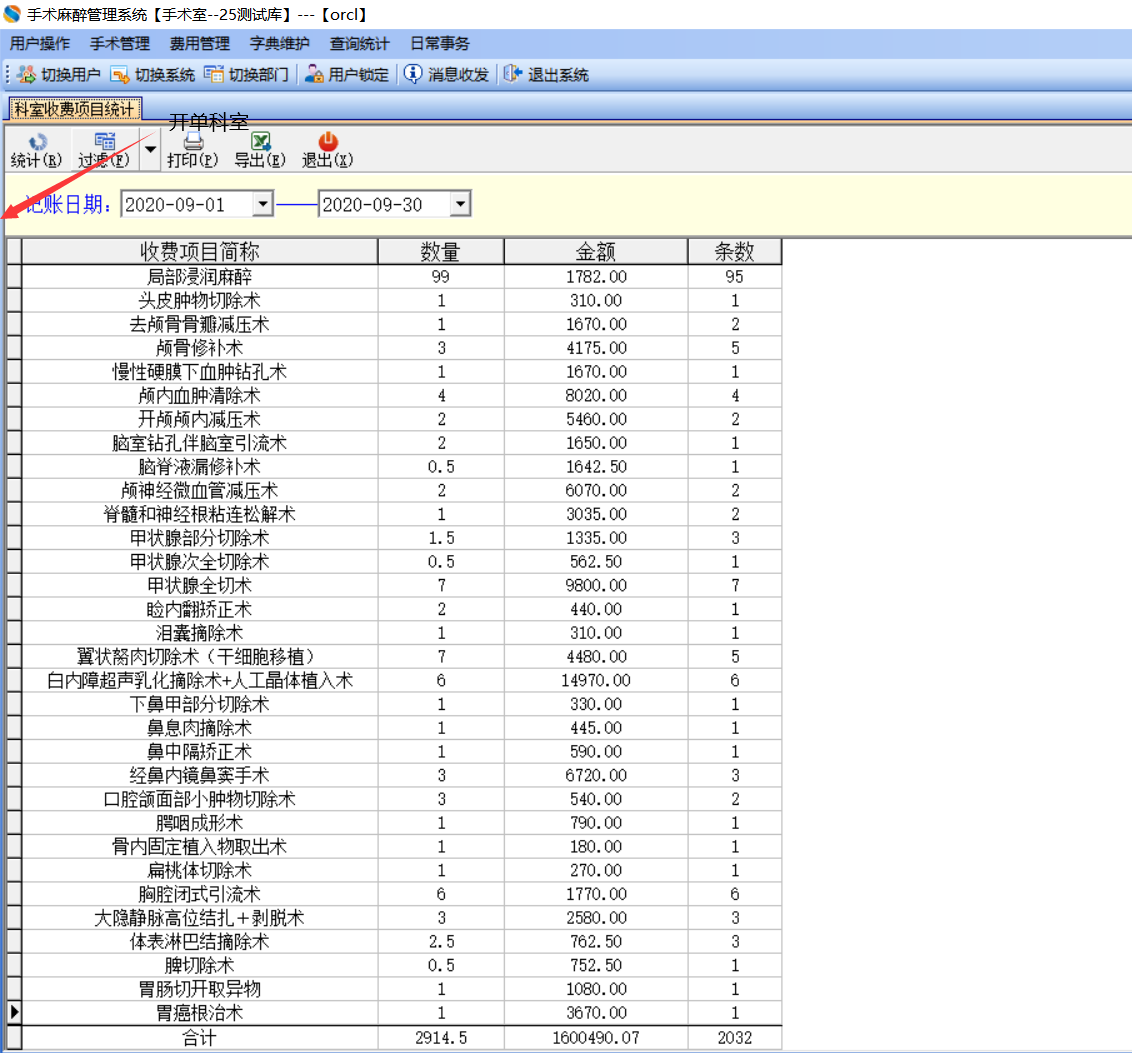Select the 扁桃体切除术 cell
The height and width of the screenshot is (1053, 1132).
200,870
